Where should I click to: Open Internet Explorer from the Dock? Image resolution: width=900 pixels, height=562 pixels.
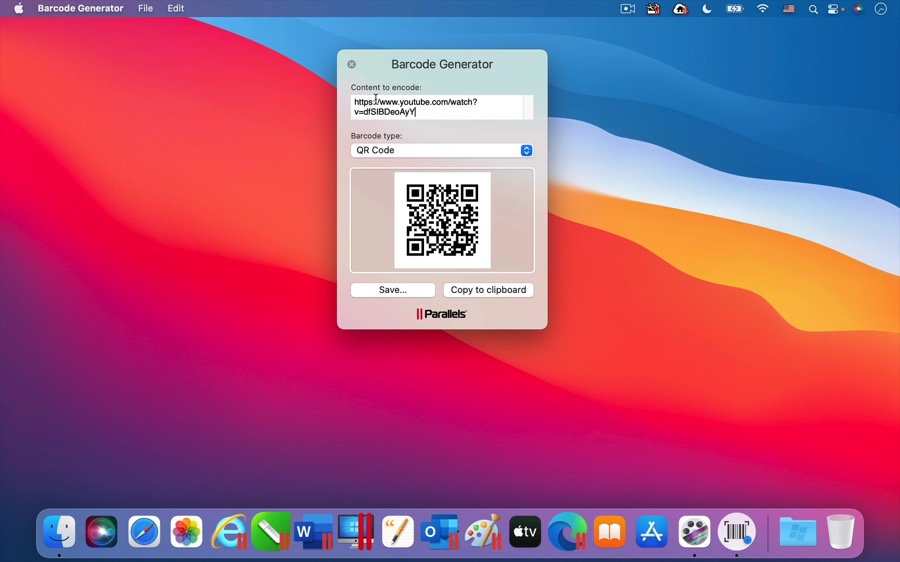click(229, 531)
